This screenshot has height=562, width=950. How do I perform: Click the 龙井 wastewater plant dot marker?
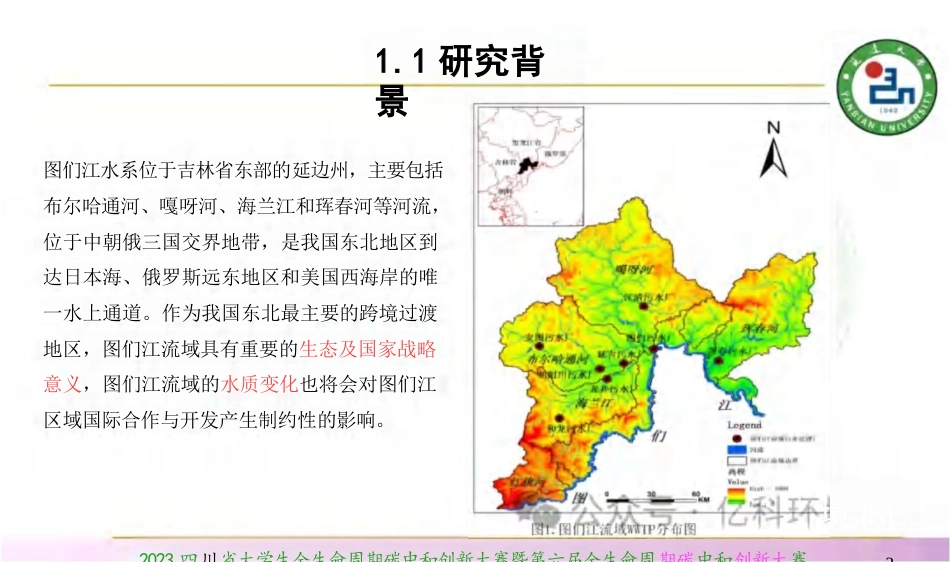(608, 379)
